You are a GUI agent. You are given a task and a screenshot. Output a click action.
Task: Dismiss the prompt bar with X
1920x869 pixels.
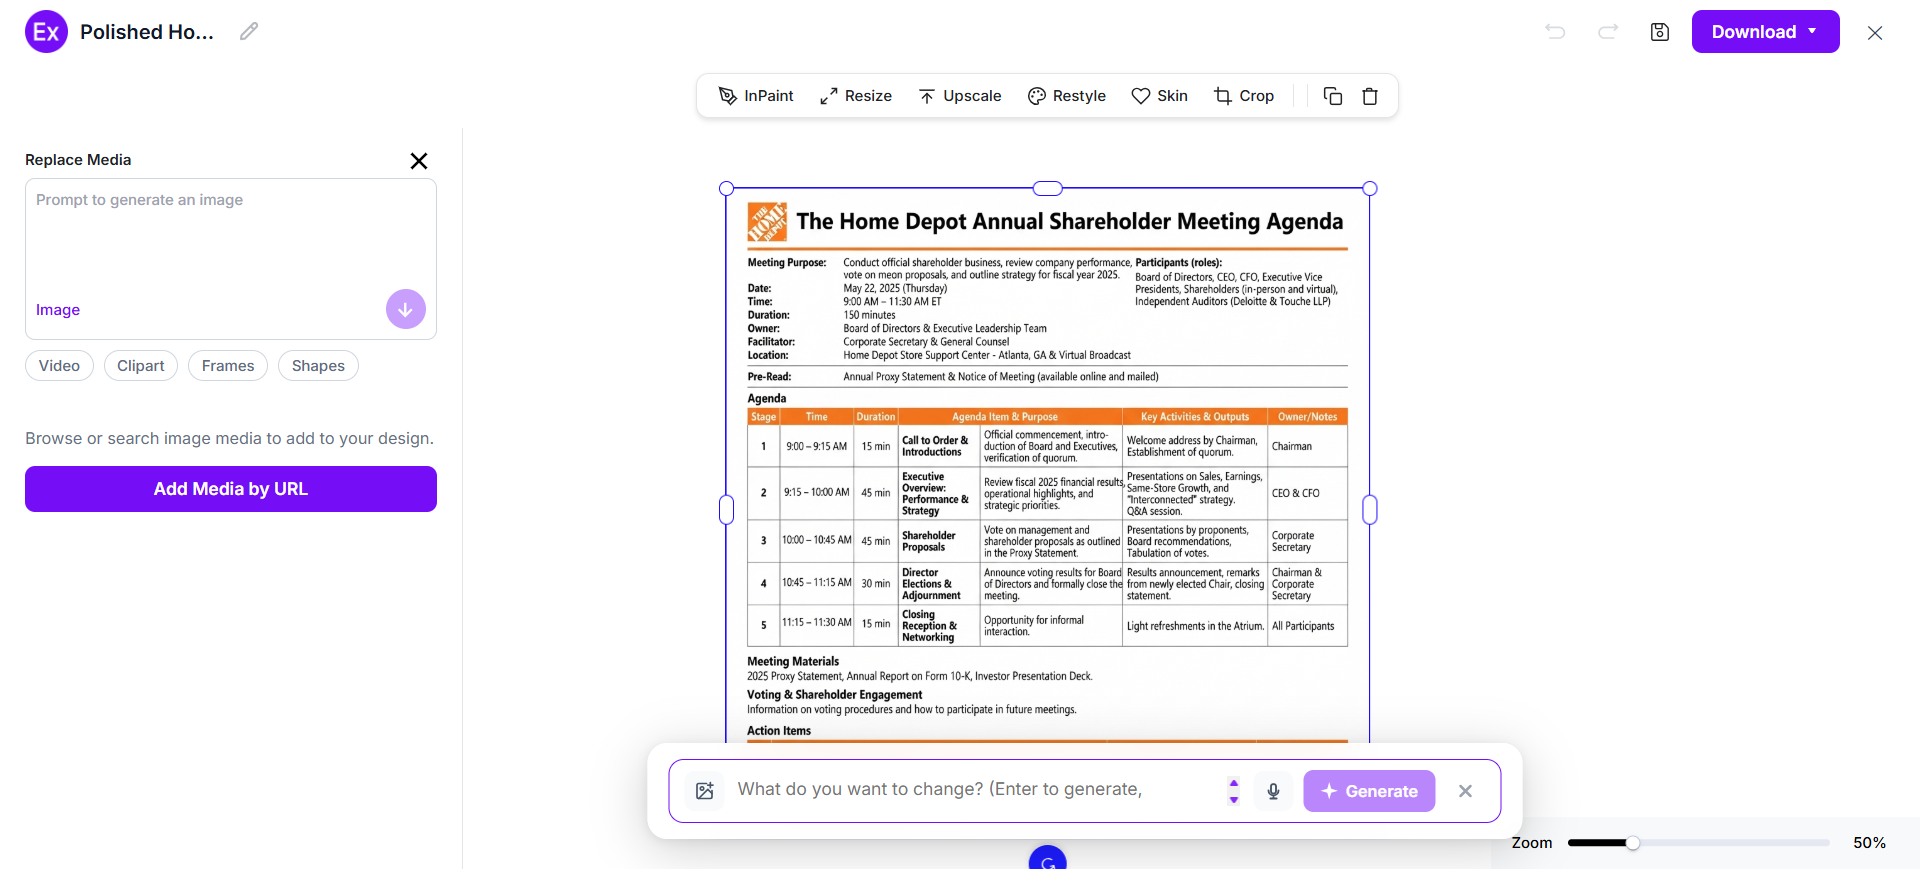pos(1466,791)
